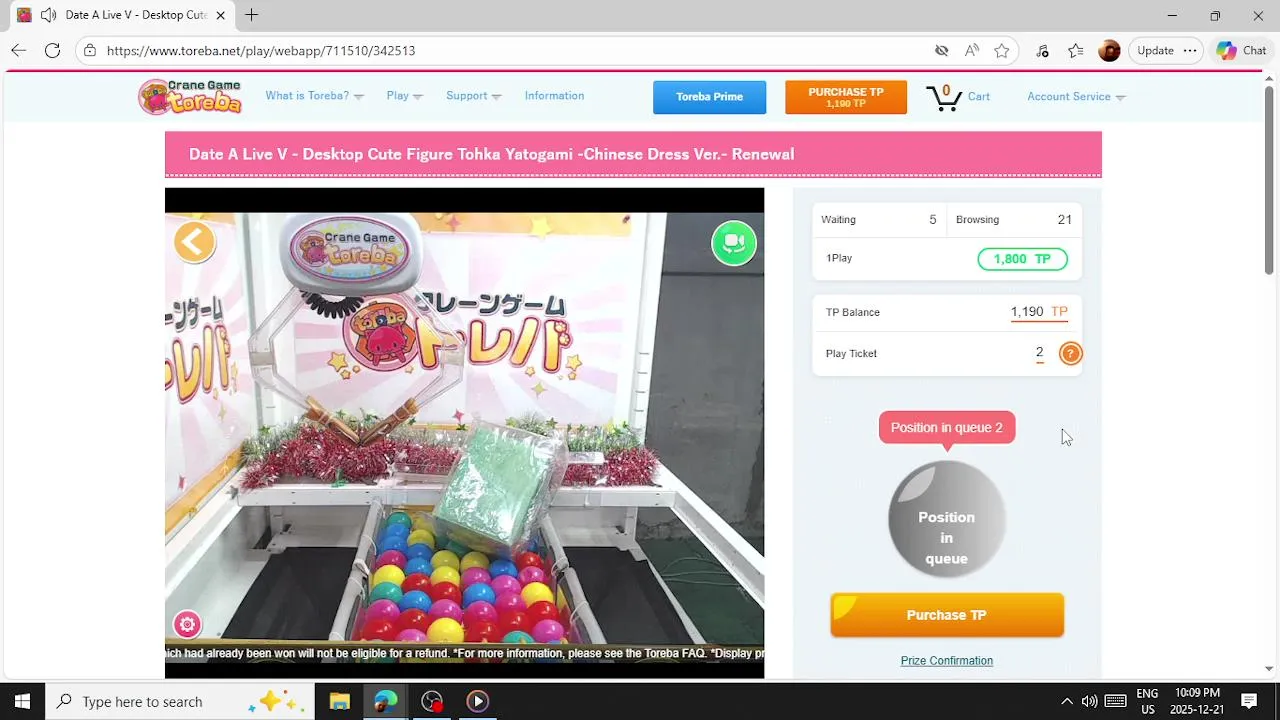Click the Read aloud icon in address bar
This screenshot has width=1280, height=720.
[971, 50]
